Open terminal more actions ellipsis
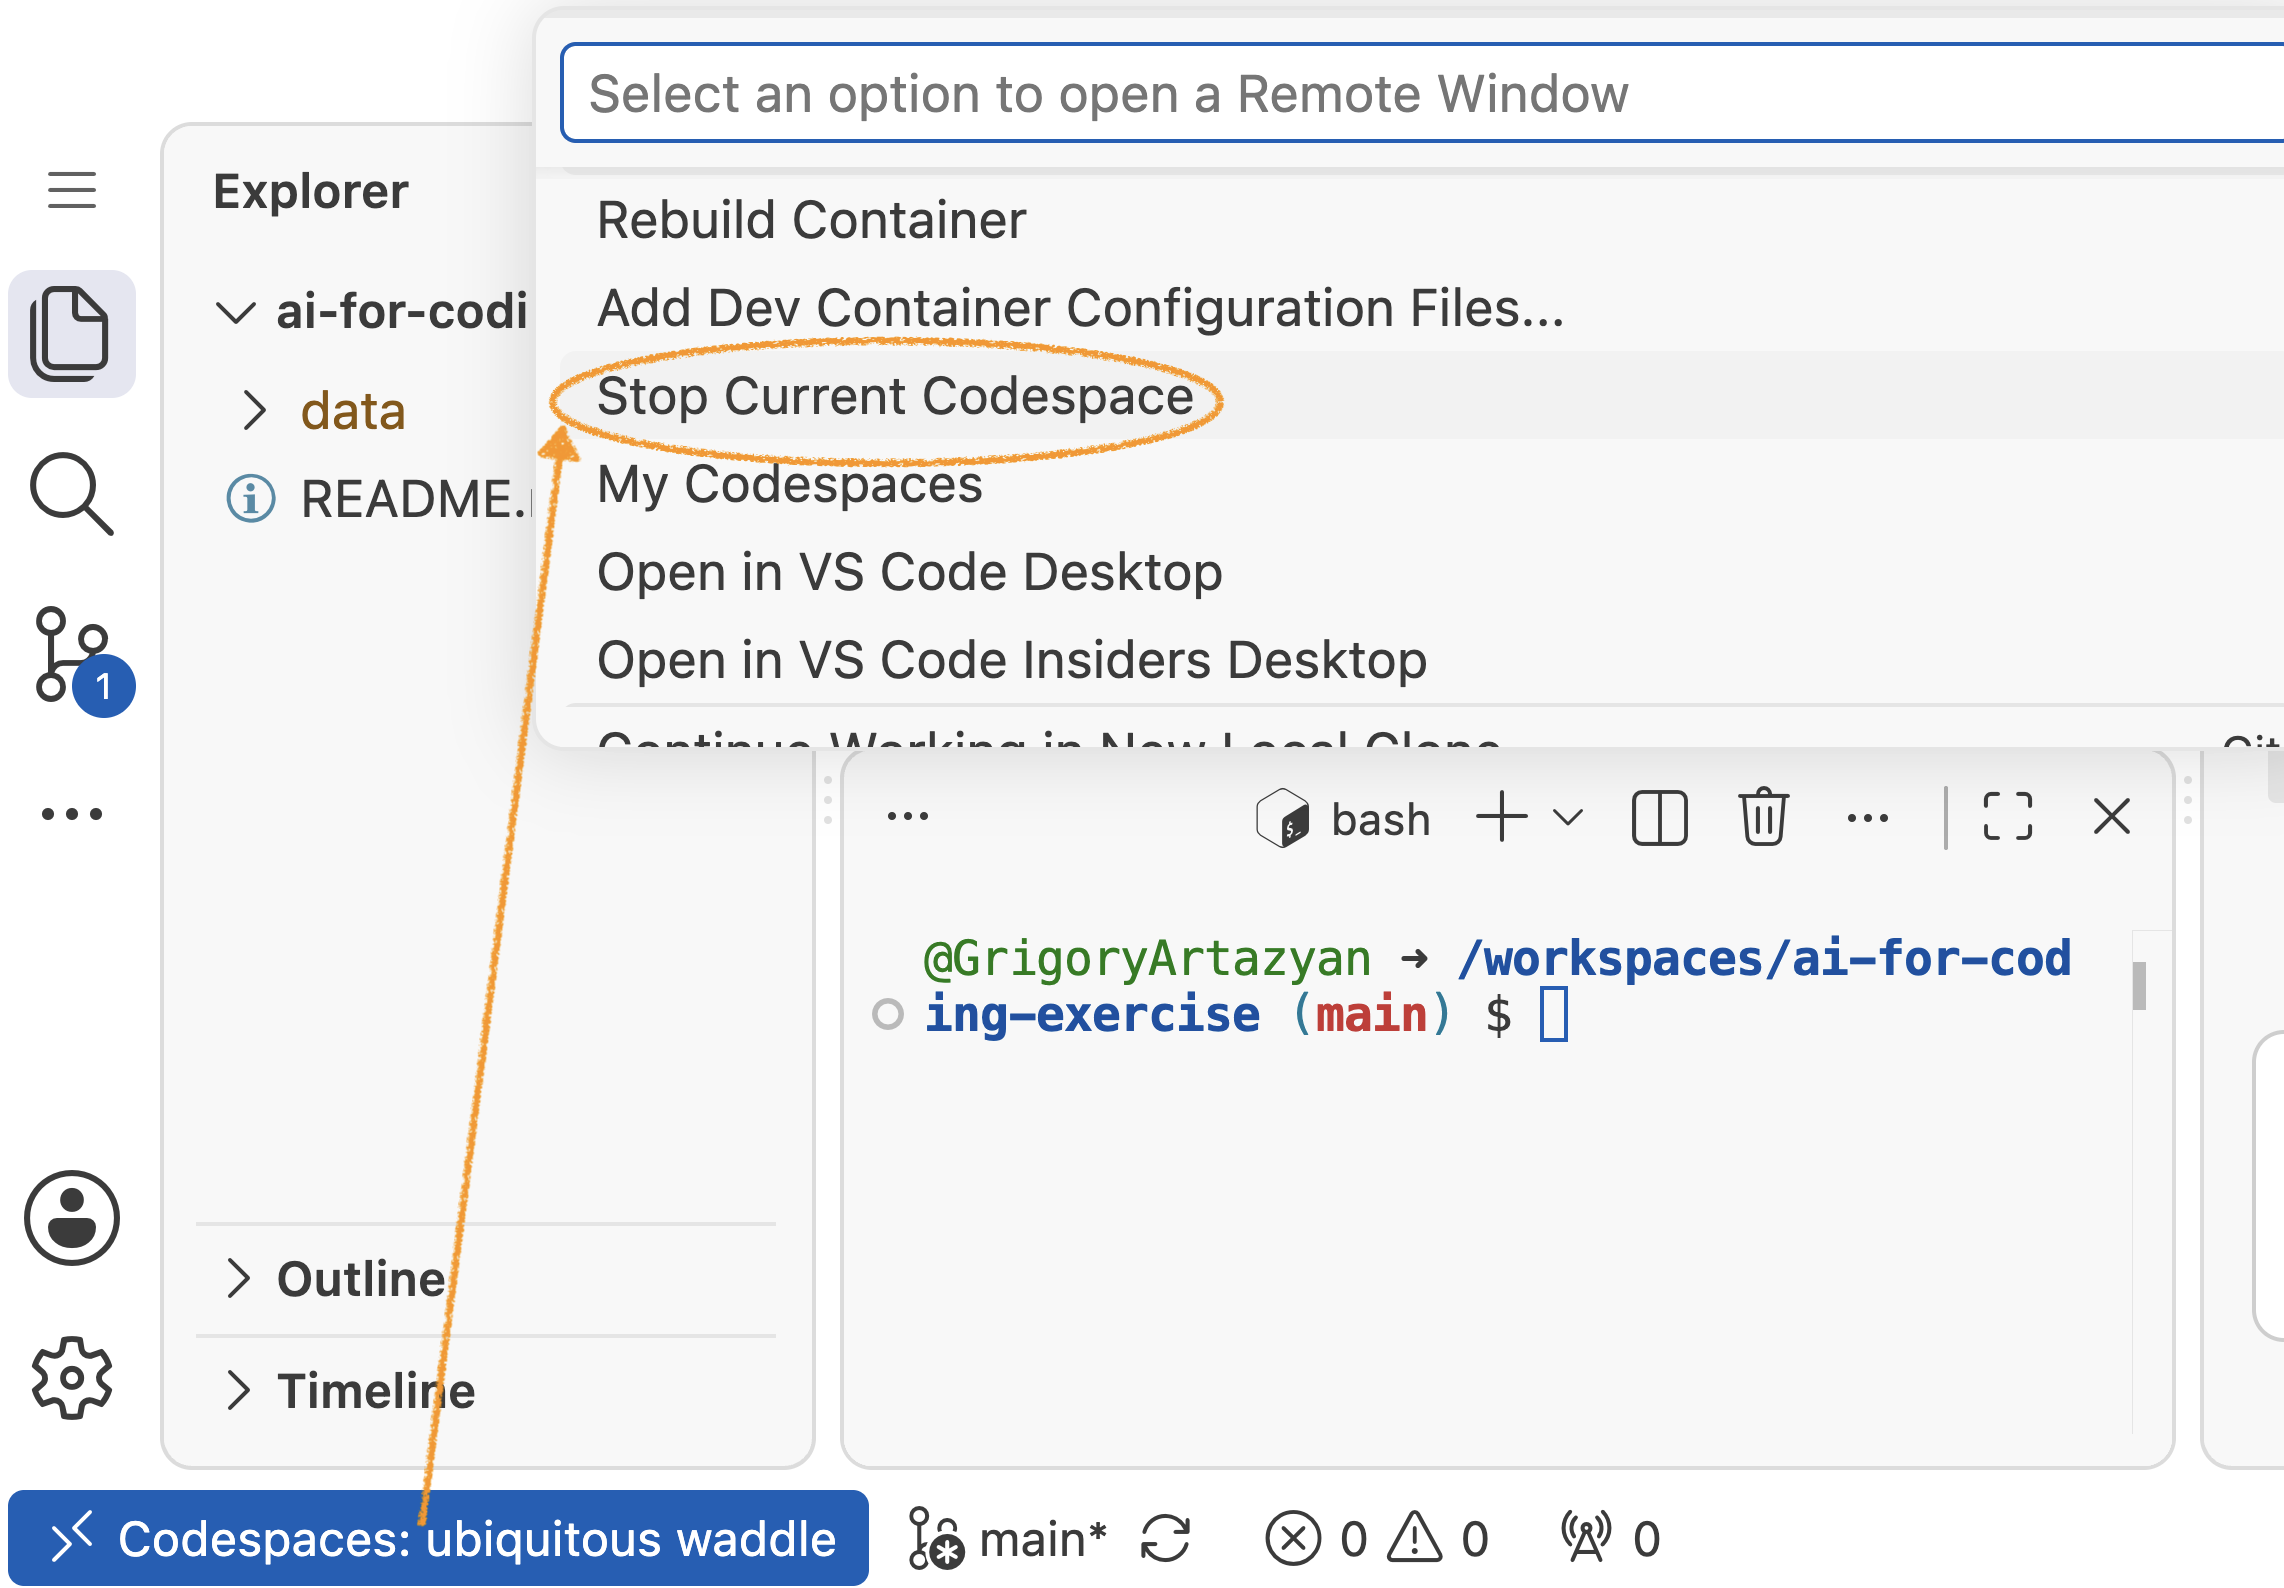This screenshot has width=2284, height=1588. click(x=1867, y=818)
